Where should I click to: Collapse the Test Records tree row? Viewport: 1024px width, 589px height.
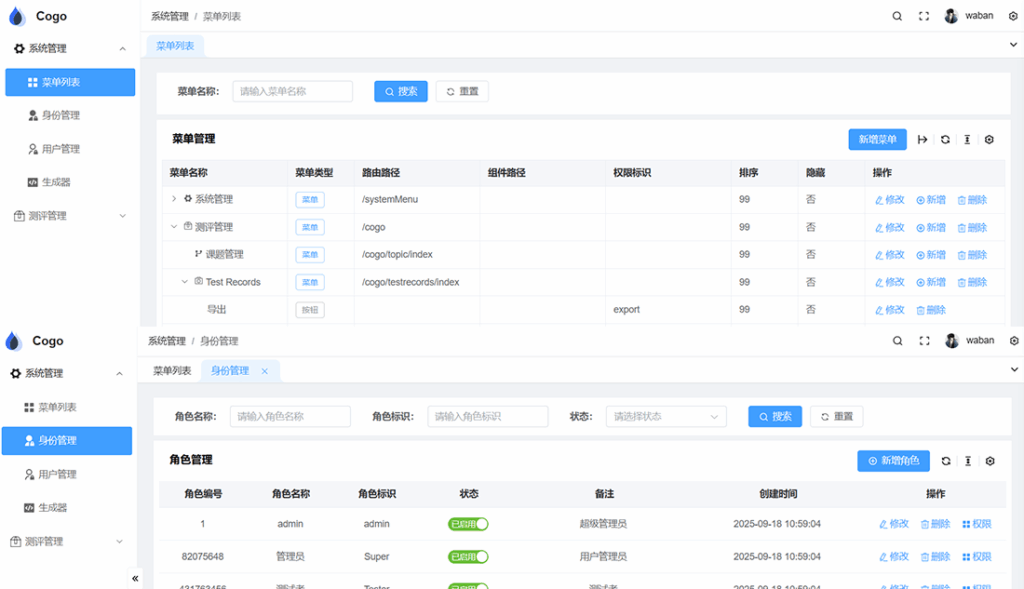[185, 282]
